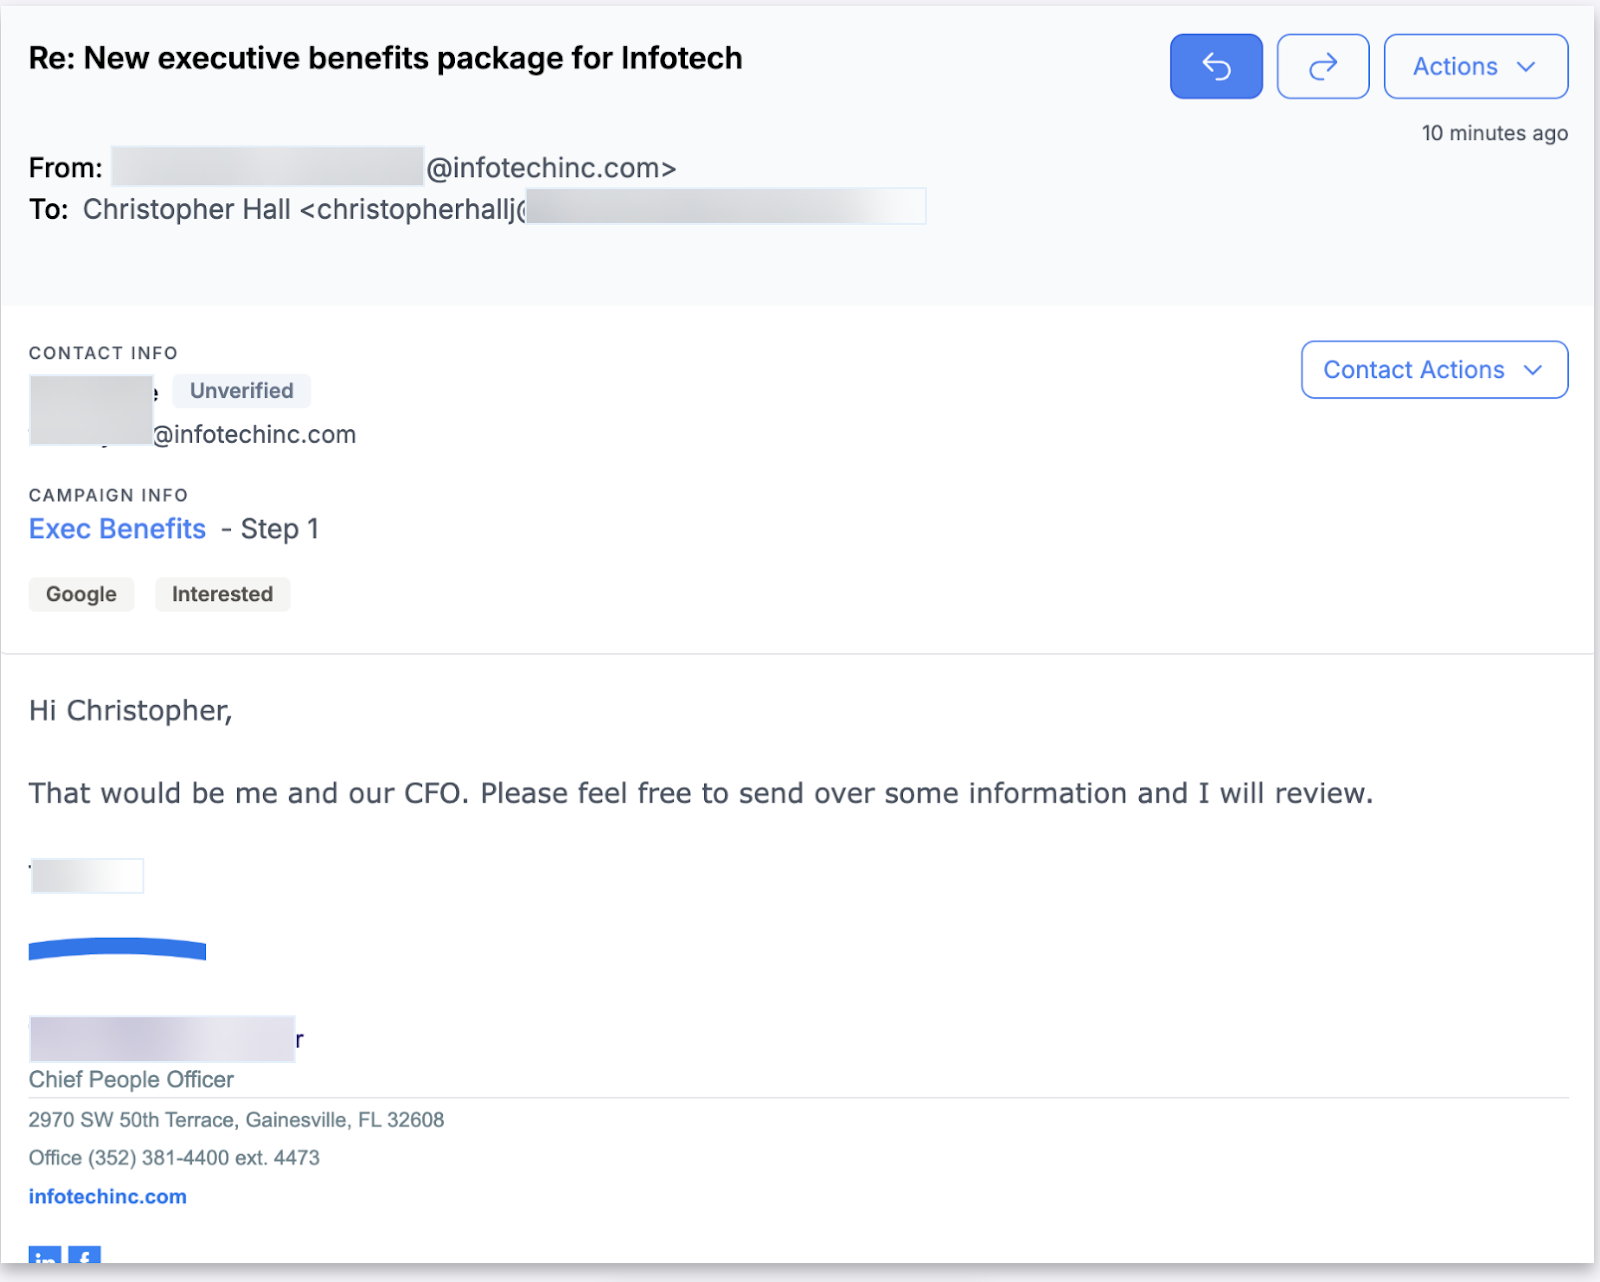This screenshot has width=1600, height=1282.
Task: Click the "10 minutes ago" timestamp
Action: [x=1494, y=133]
